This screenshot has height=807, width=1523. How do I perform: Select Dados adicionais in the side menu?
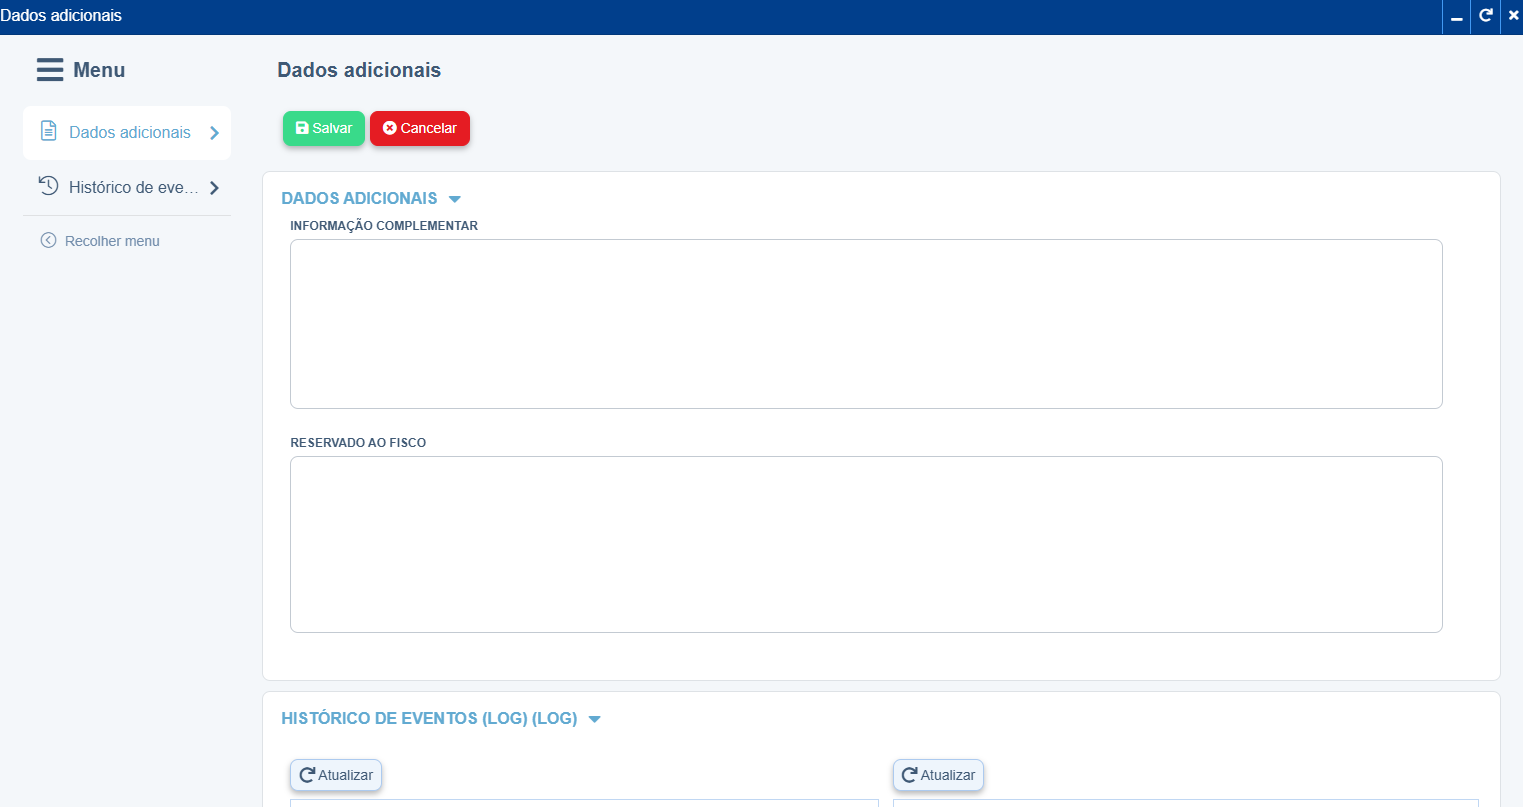click(x=129, y=132)
